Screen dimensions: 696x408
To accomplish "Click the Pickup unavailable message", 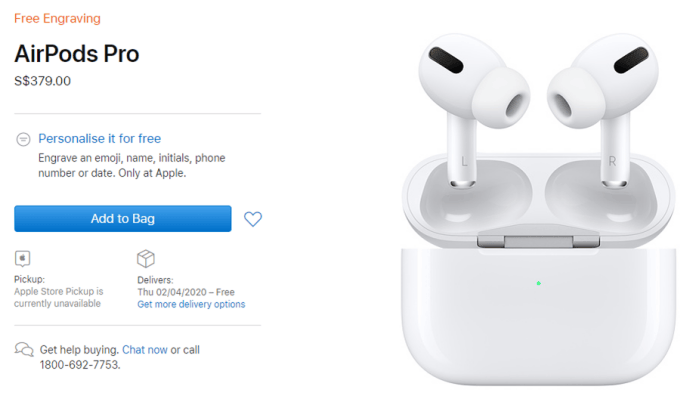I will [59, 297].
